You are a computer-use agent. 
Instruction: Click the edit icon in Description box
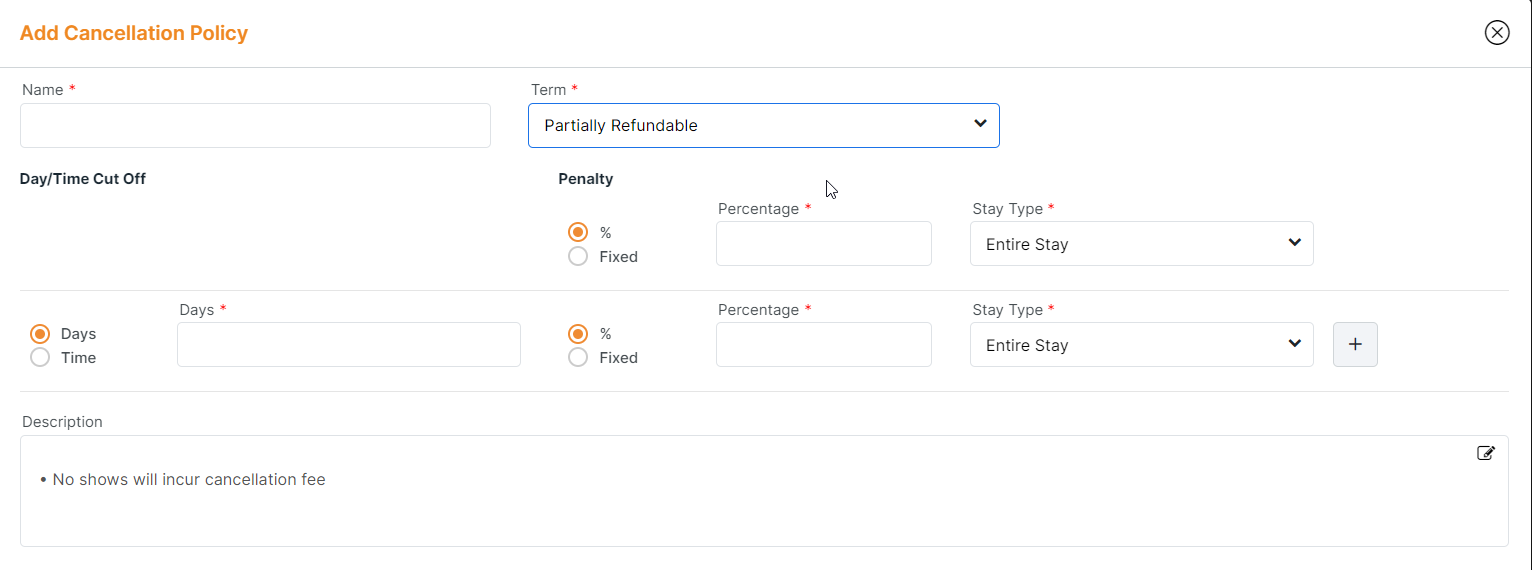click(1486, 453)
